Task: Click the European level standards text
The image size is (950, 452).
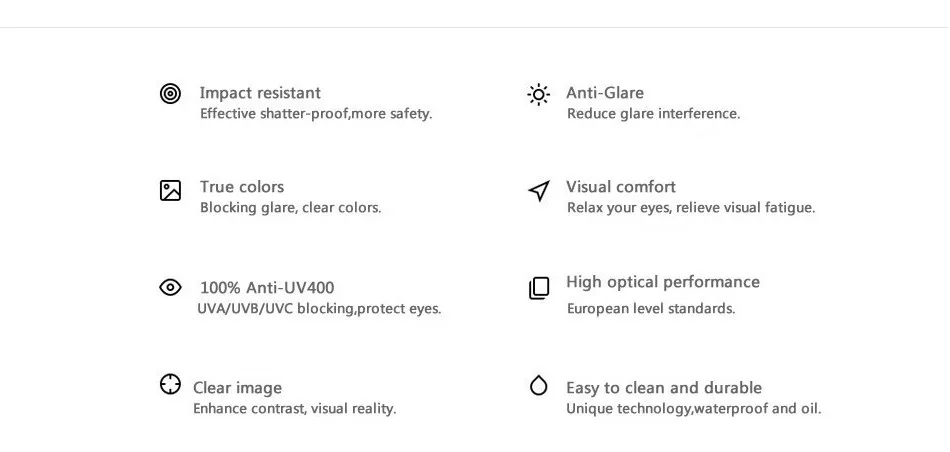Action: [651, 308]
